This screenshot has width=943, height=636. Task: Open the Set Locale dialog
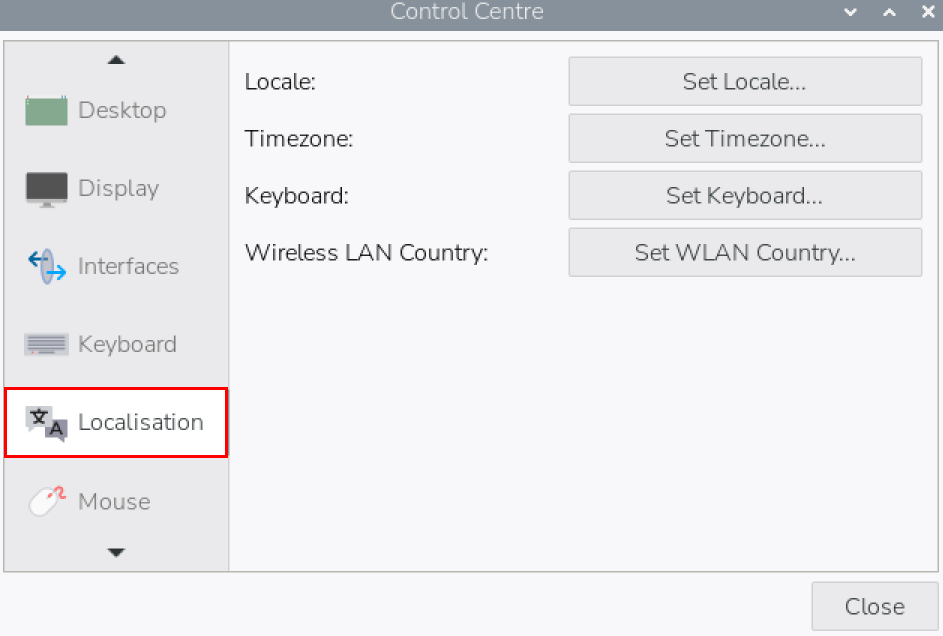[x=744, y=82]
